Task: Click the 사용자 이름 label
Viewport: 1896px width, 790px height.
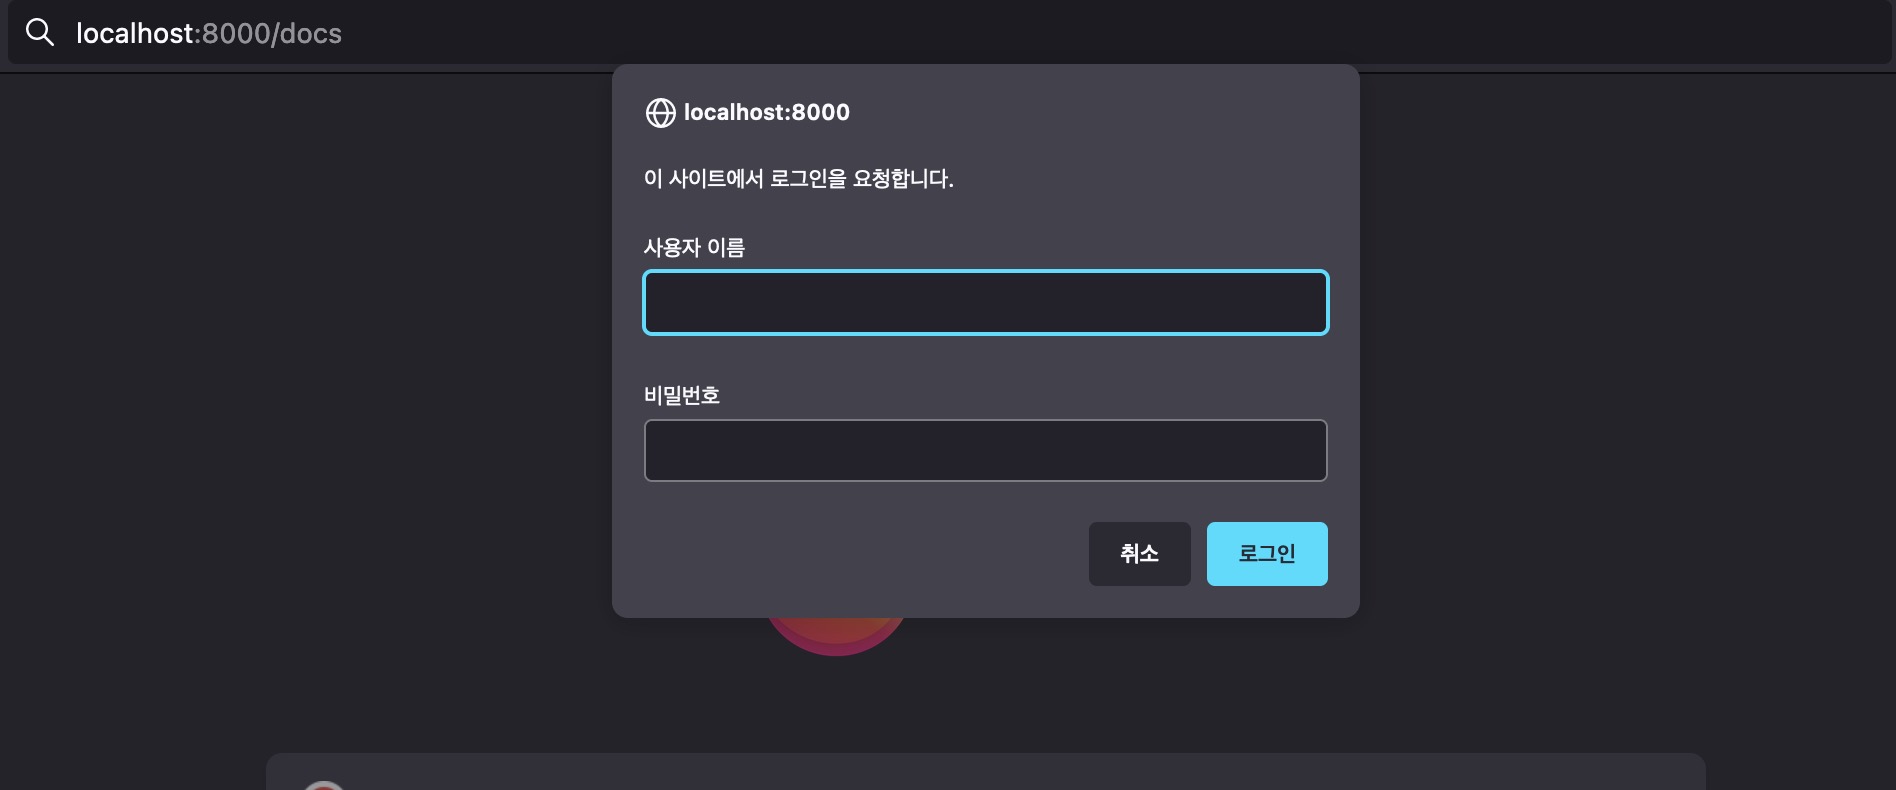Action: click(x=694, y=247)
